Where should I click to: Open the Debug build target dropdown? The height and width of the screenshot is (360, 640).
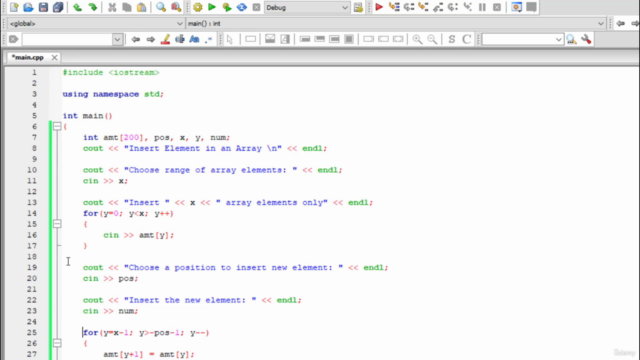pyautogui.click(x=307, y=7)
